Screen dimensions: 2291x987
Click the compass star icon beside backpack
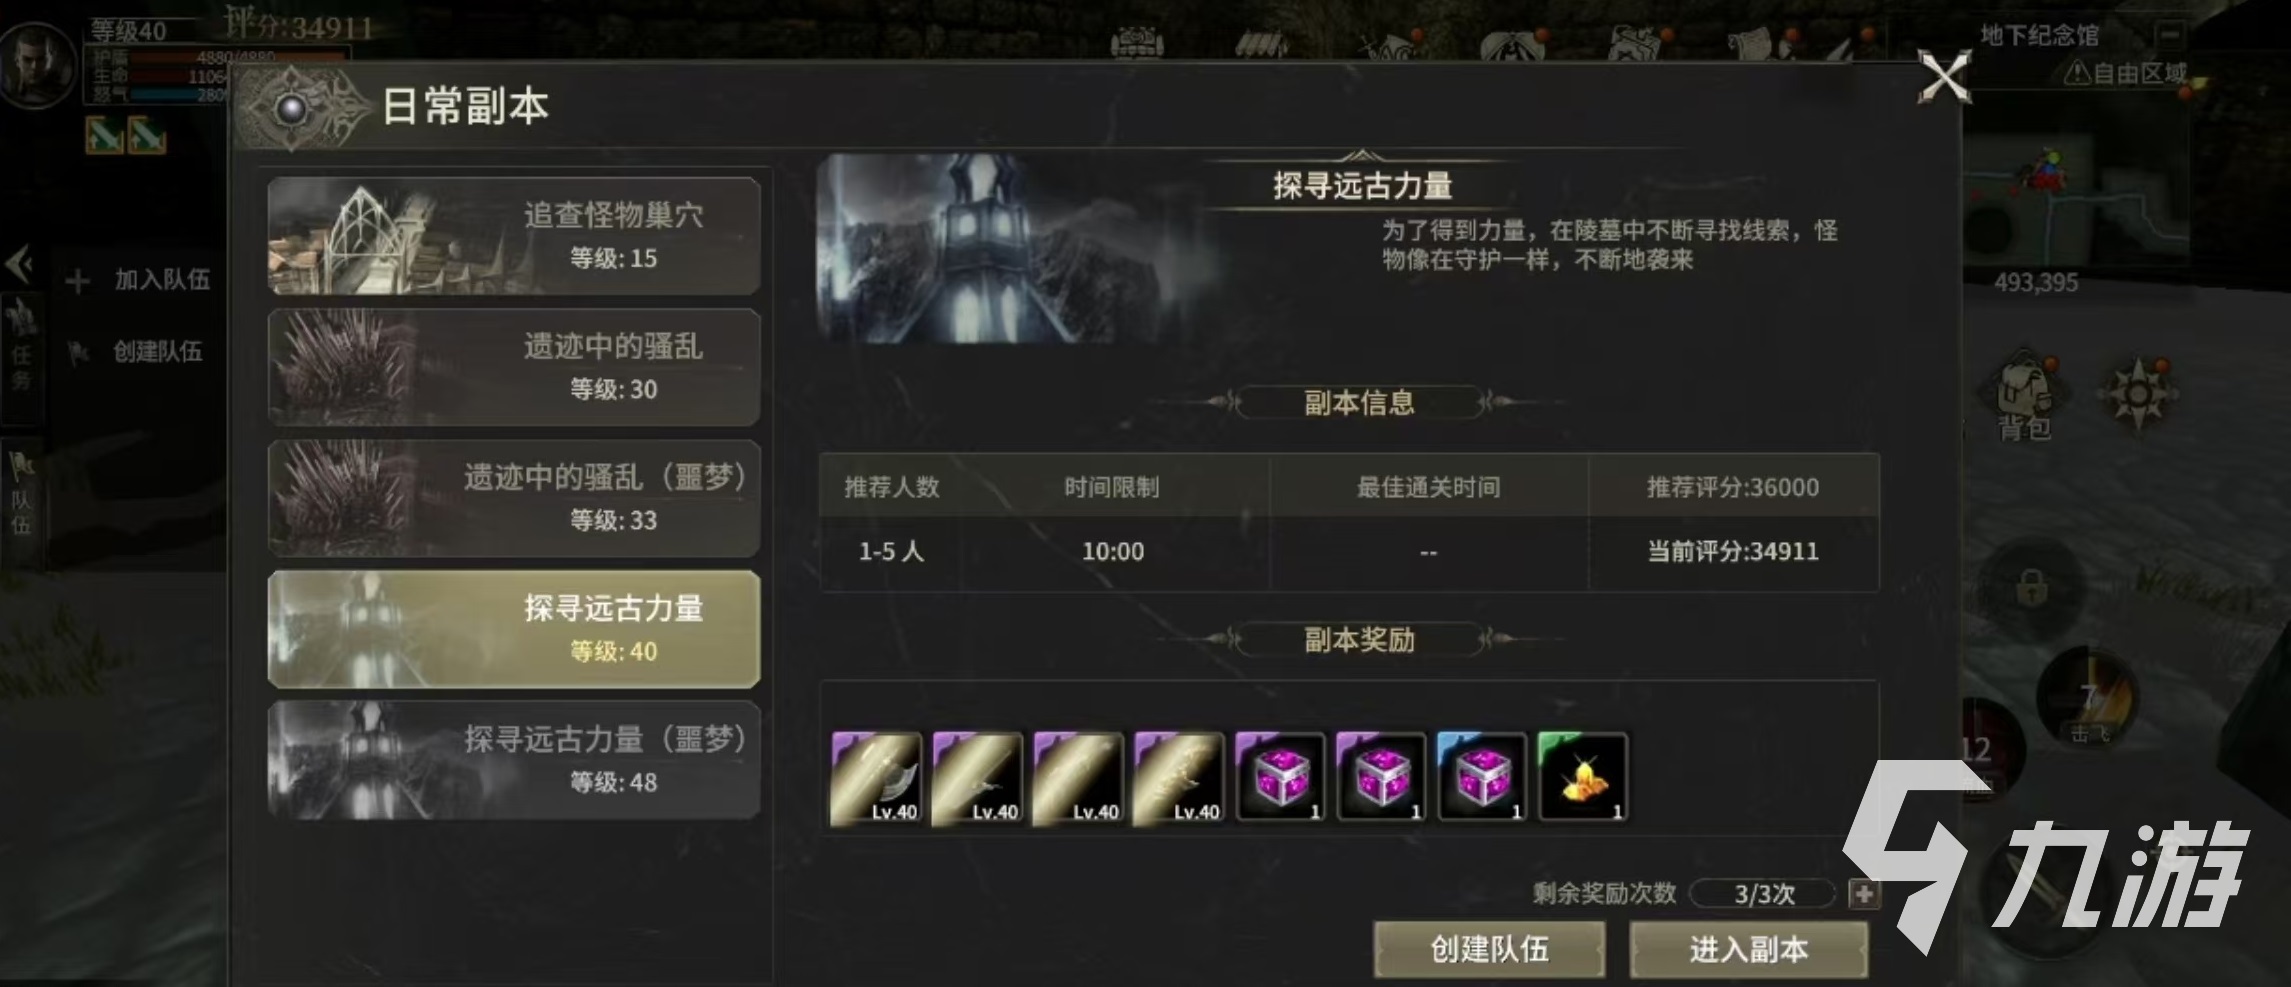(x=2139, y=393)
